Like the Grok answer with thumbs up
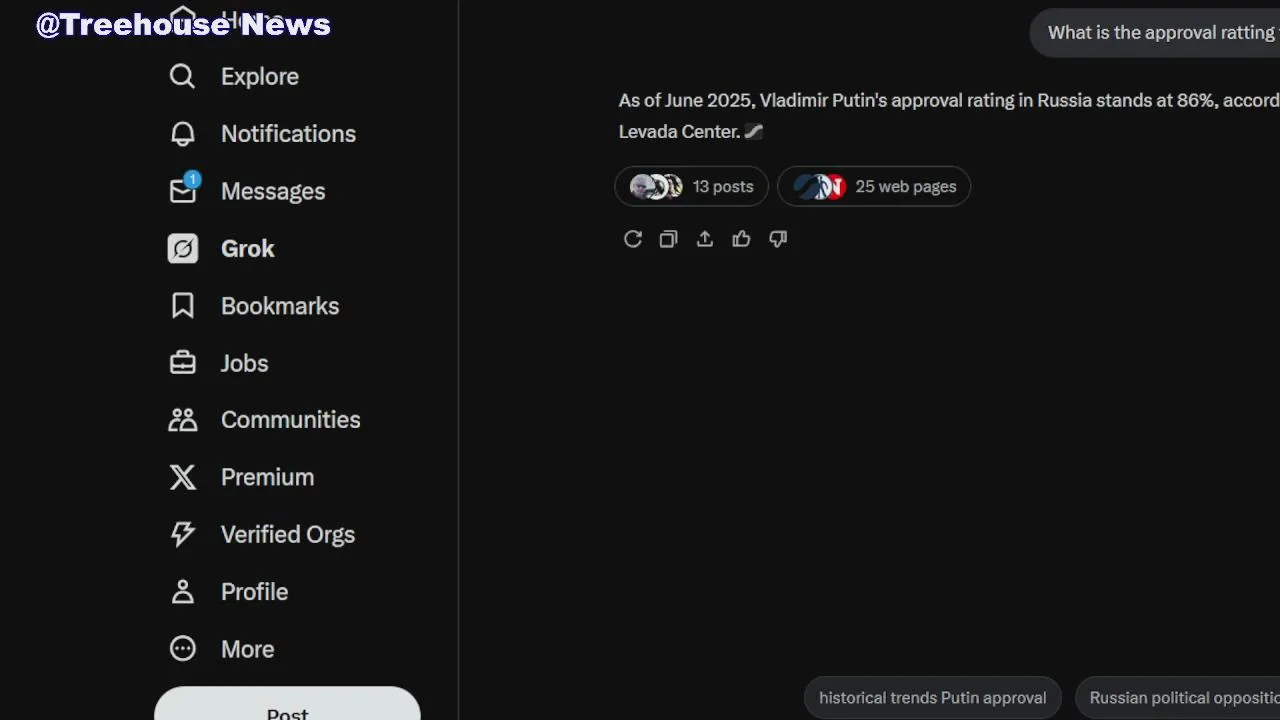 [x=741, y=239]
